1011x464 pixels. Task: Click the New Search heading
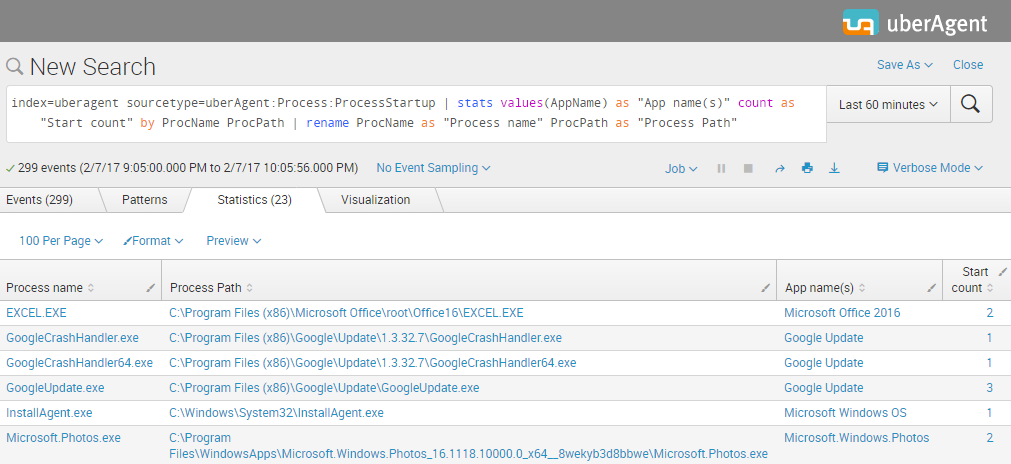coord(92,66)
